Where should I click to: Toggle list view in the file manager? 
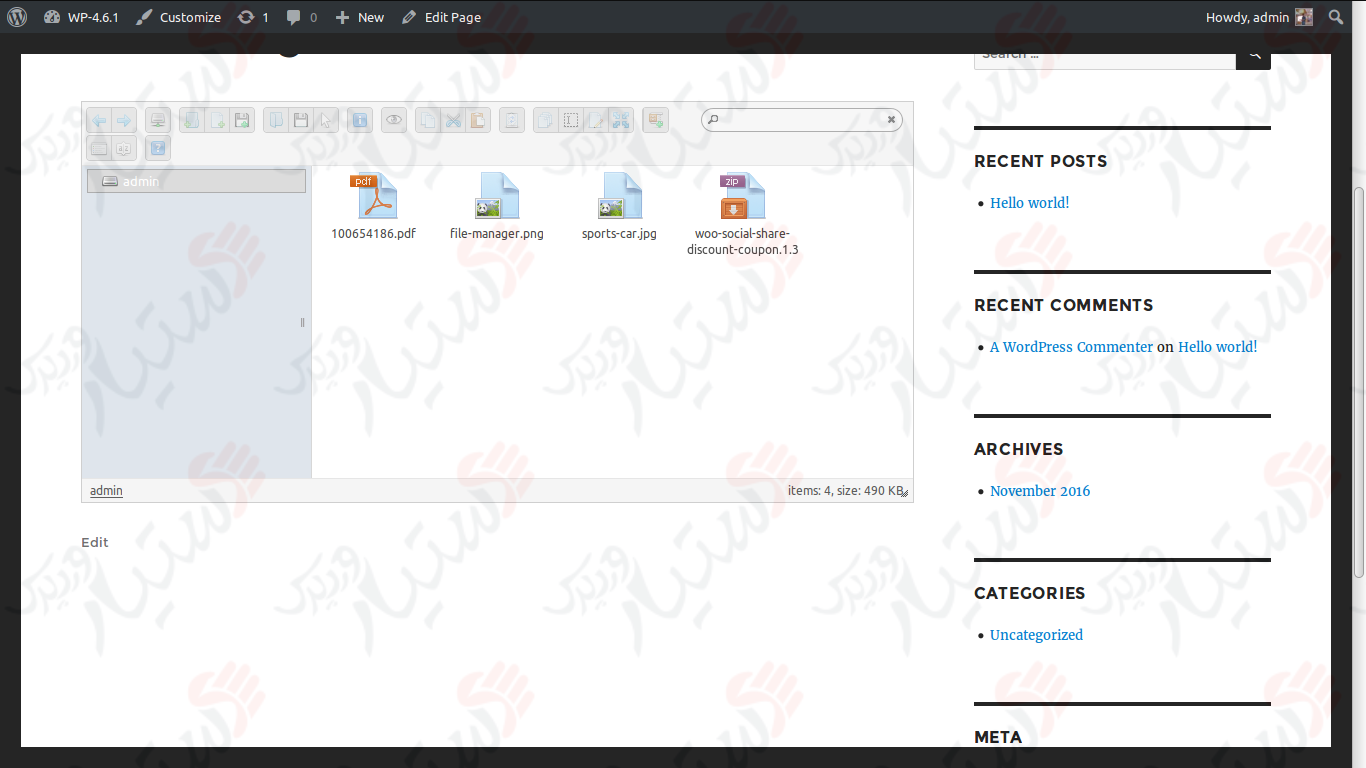click(99, 148)
